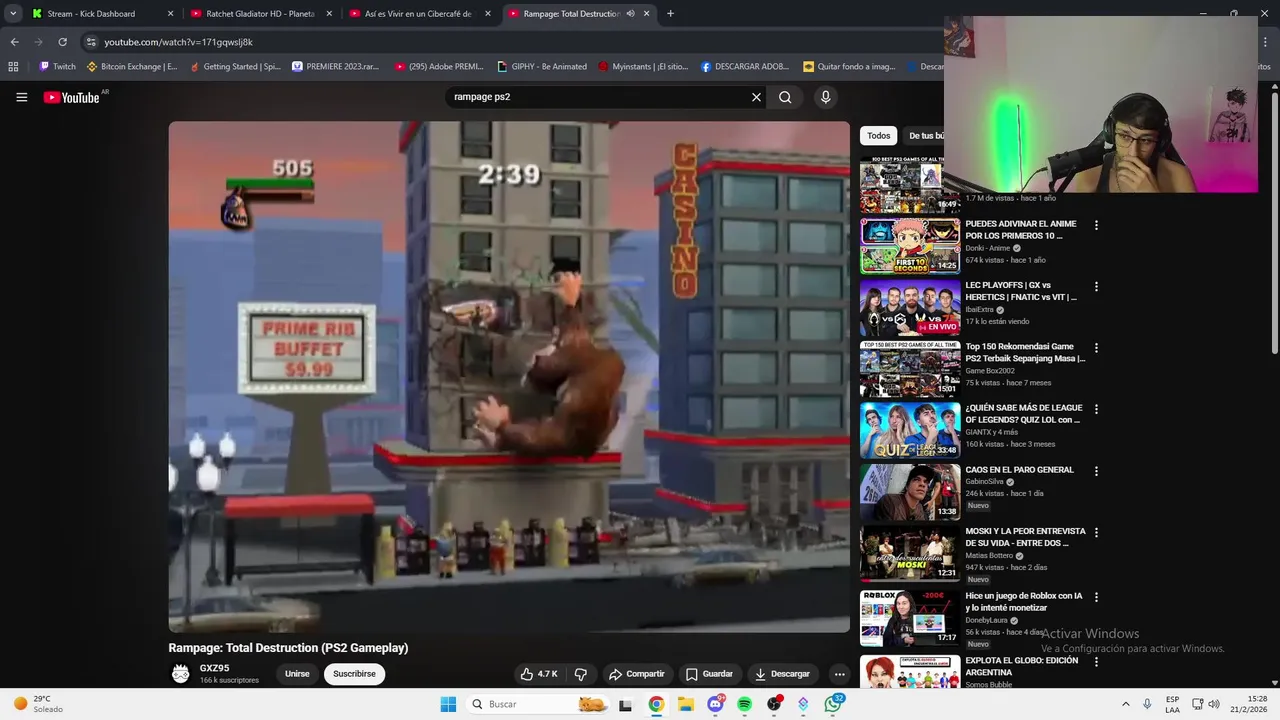Open 'PREMIERE 2023.rar' bookmark
1280x720 pixels.
click(x=335, y=67)
